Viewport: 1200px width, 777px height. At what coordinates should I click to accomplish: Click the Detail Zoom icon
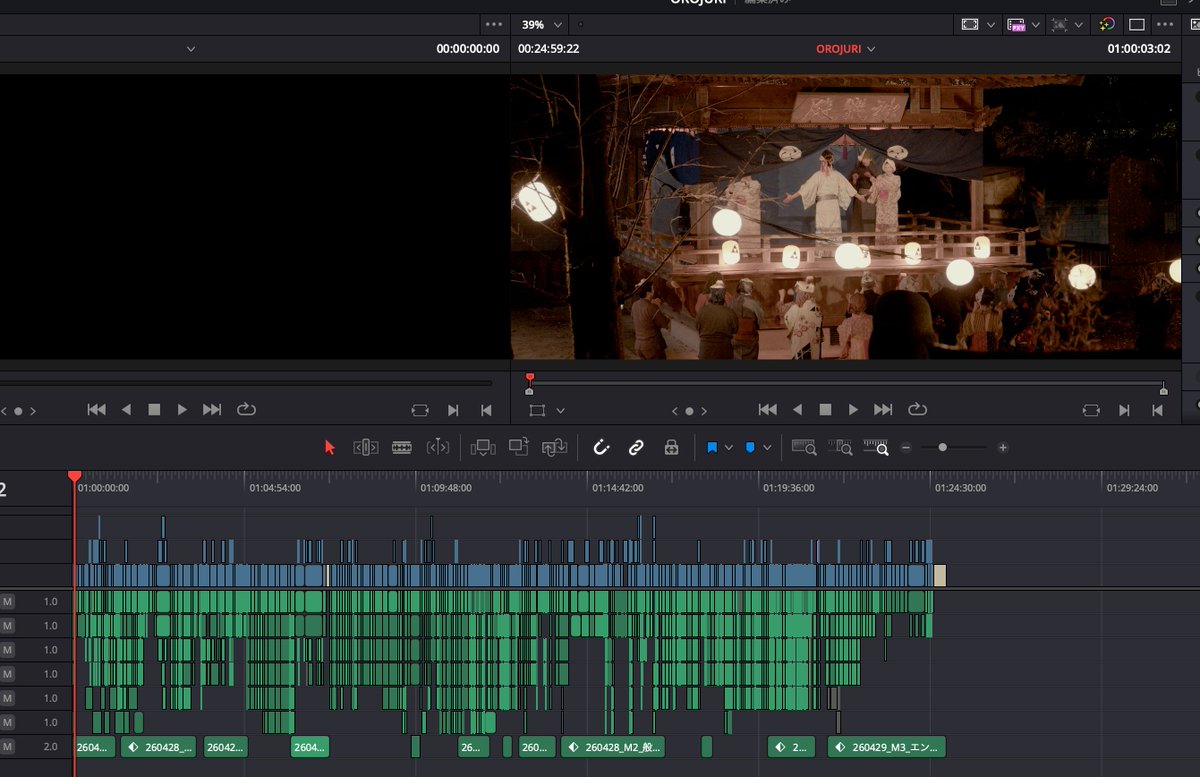(840, 448)
